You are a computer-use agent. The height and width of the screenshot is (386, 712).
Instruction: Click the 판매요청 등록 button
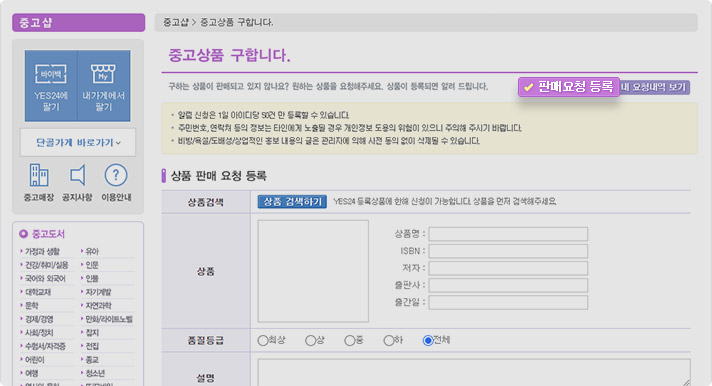coord(569,87)
